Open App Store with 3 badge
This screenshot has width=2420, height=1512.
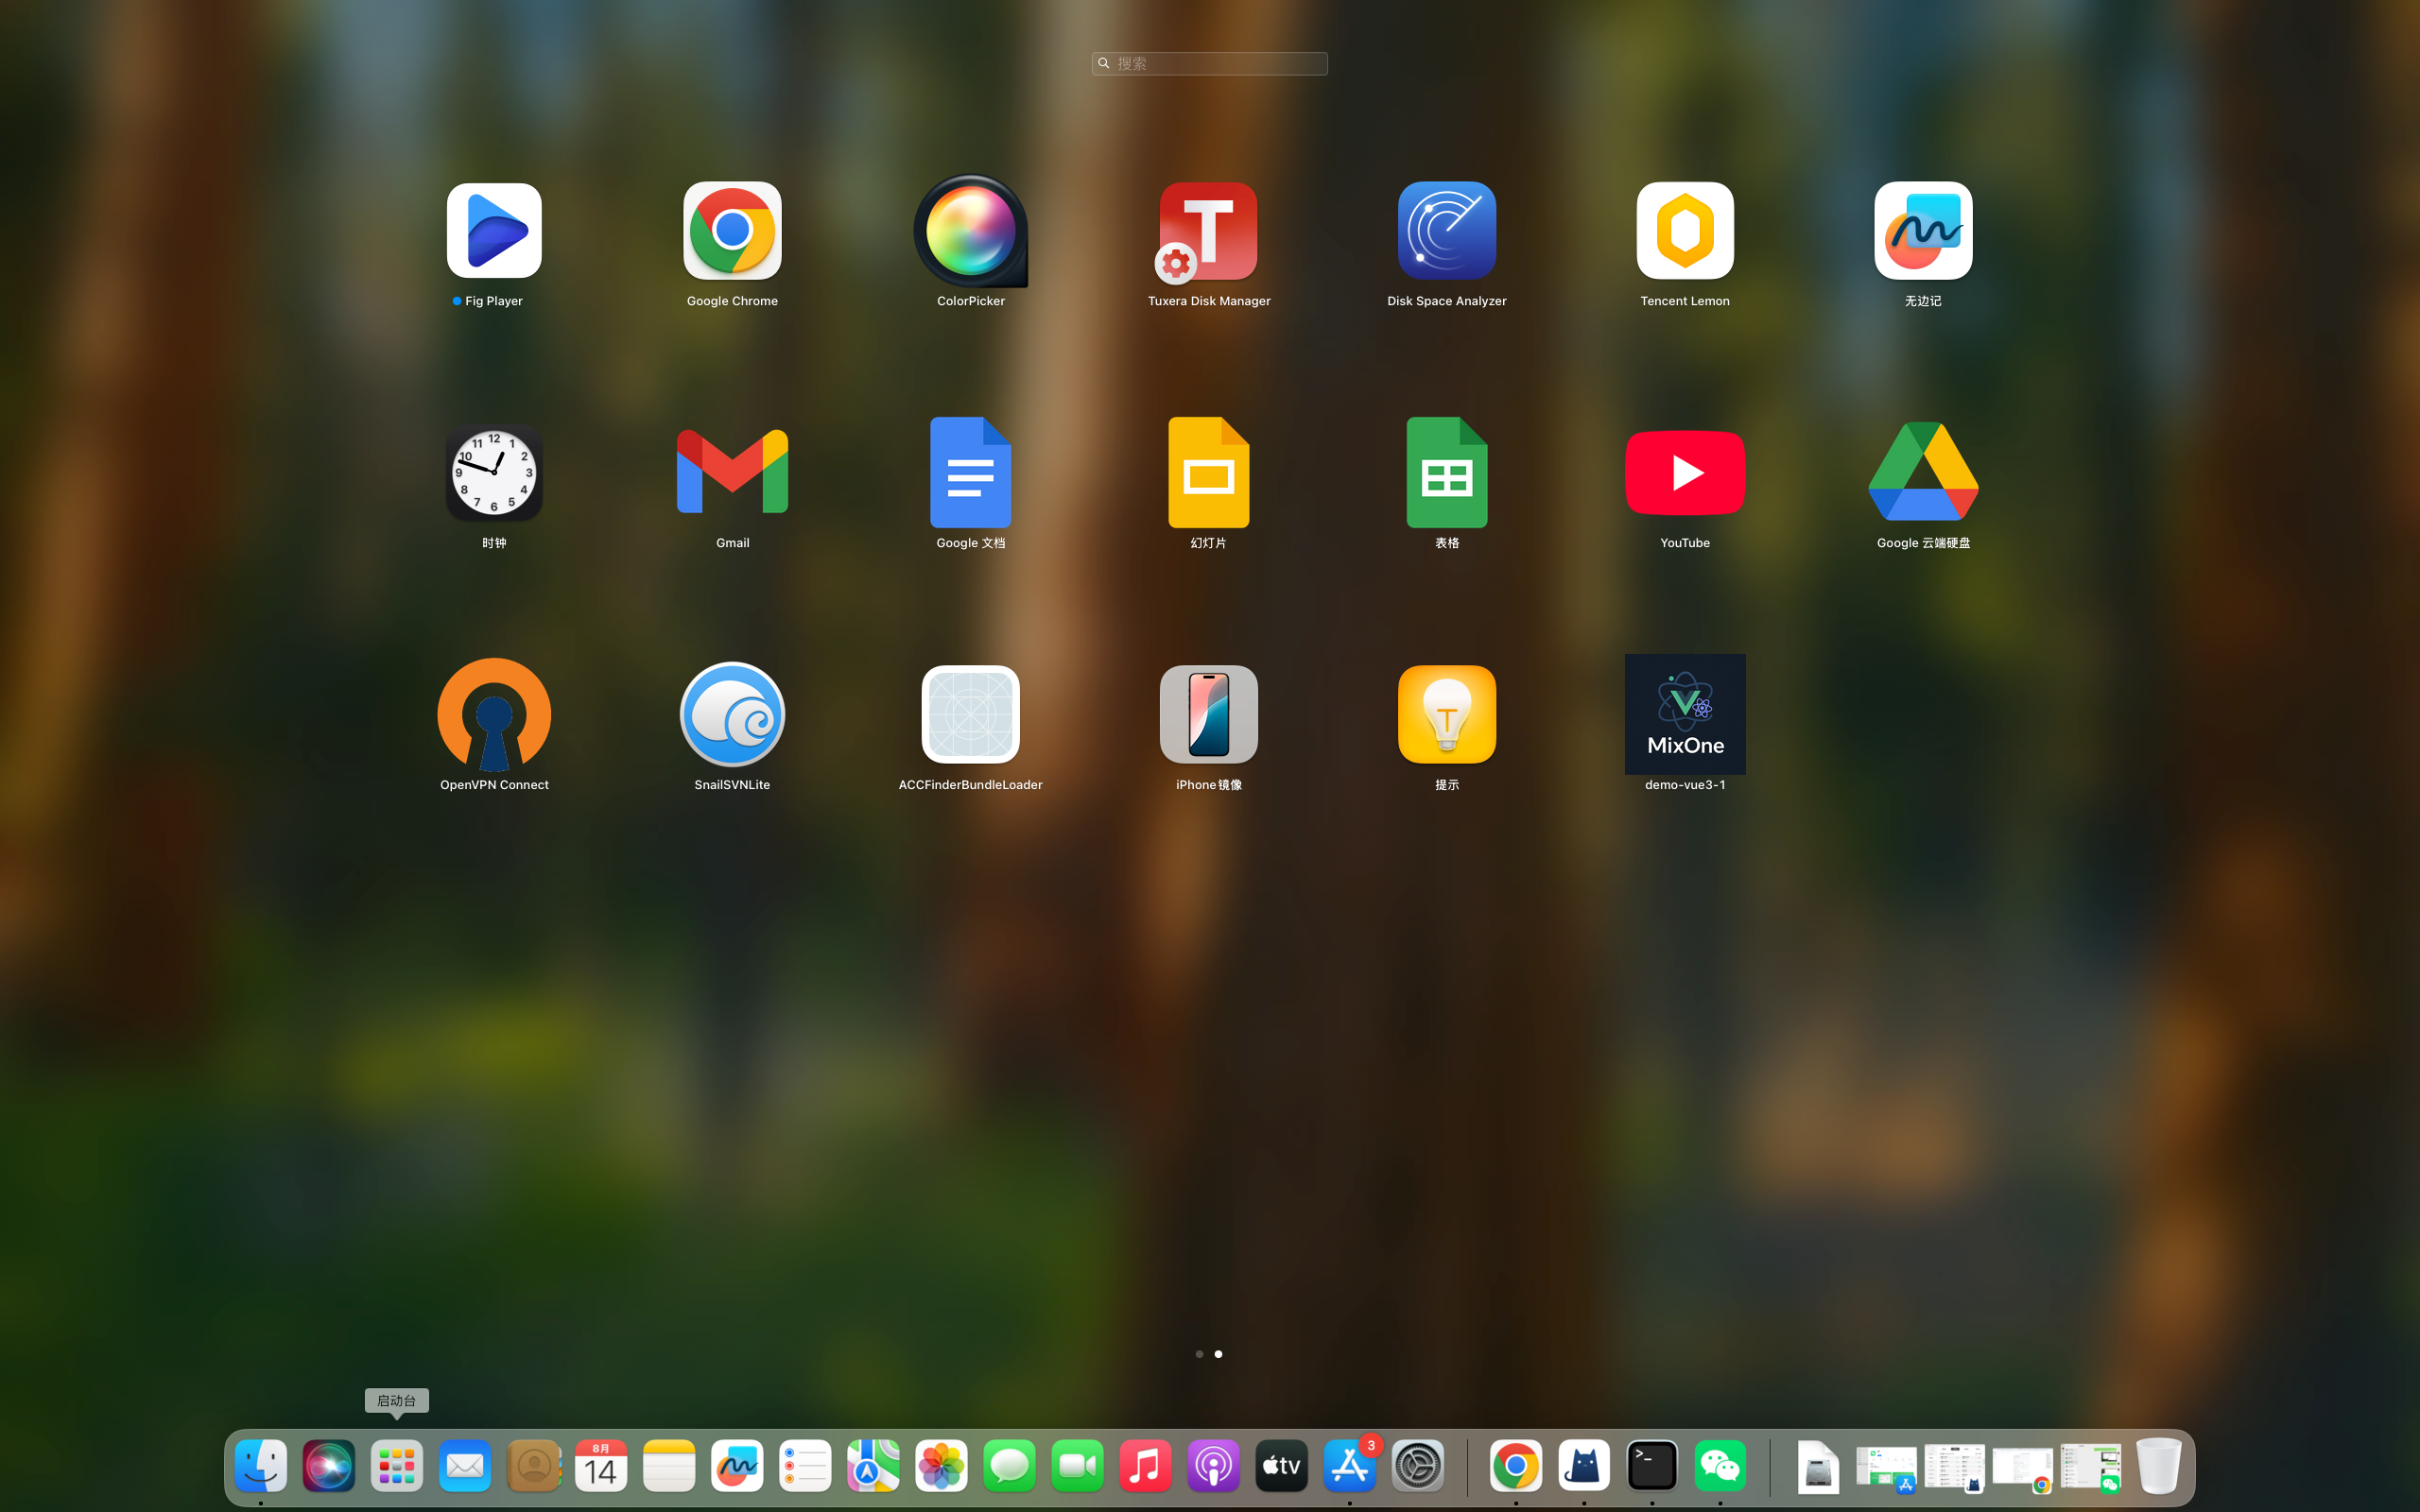tap(1349, 1466)
